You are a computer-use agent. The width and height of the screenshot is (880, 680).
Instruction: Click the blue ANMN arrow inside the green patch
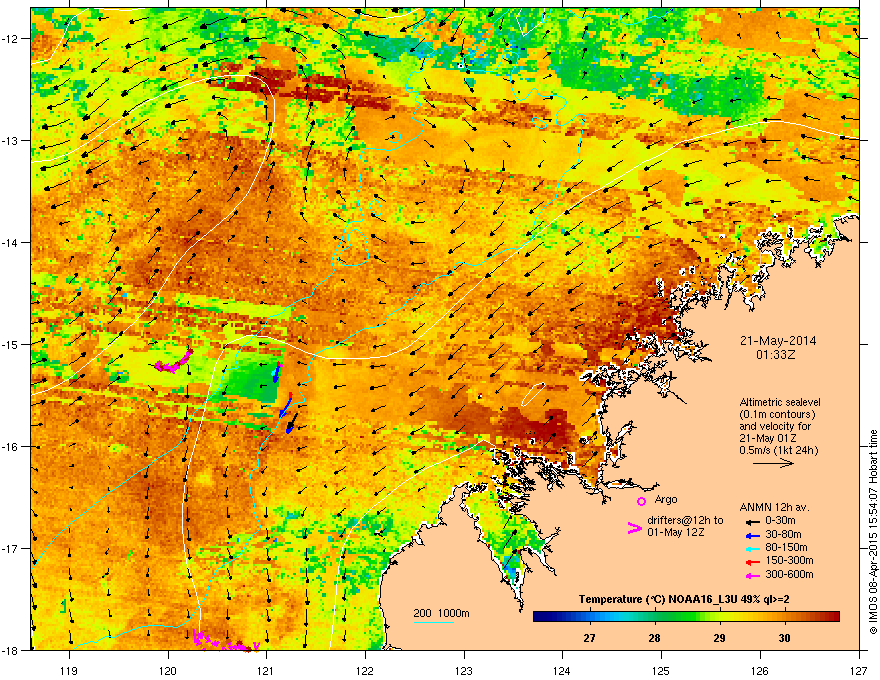click(276, 373)
